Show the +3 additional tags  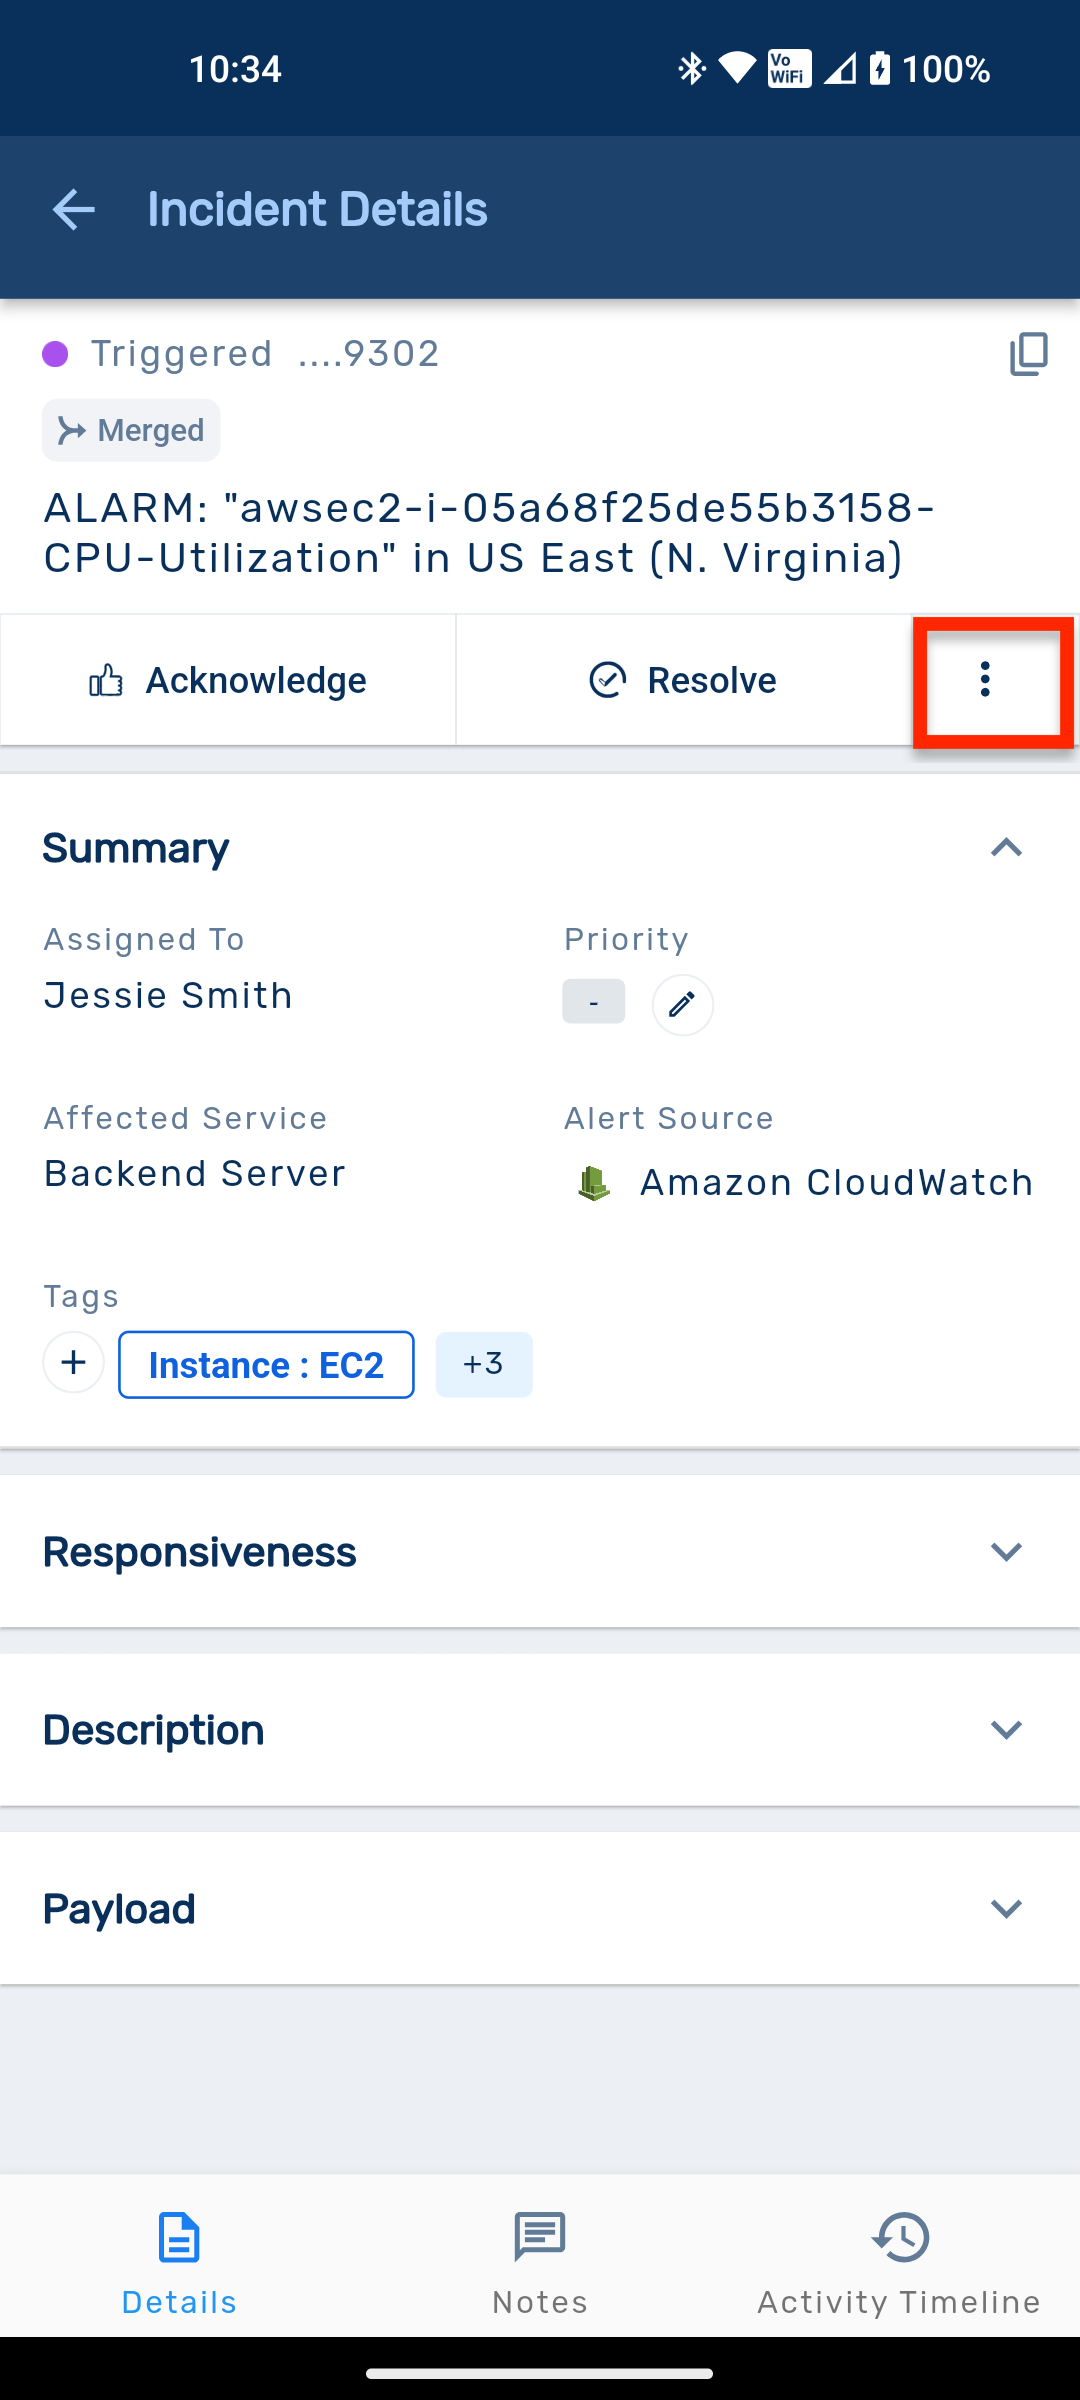click(484, 1365)
